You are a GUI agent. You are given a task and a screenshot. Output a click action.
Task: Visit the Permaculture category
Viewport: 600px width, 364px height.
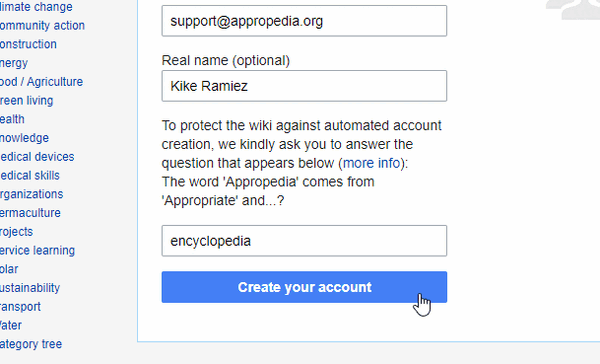coord(30,213)
